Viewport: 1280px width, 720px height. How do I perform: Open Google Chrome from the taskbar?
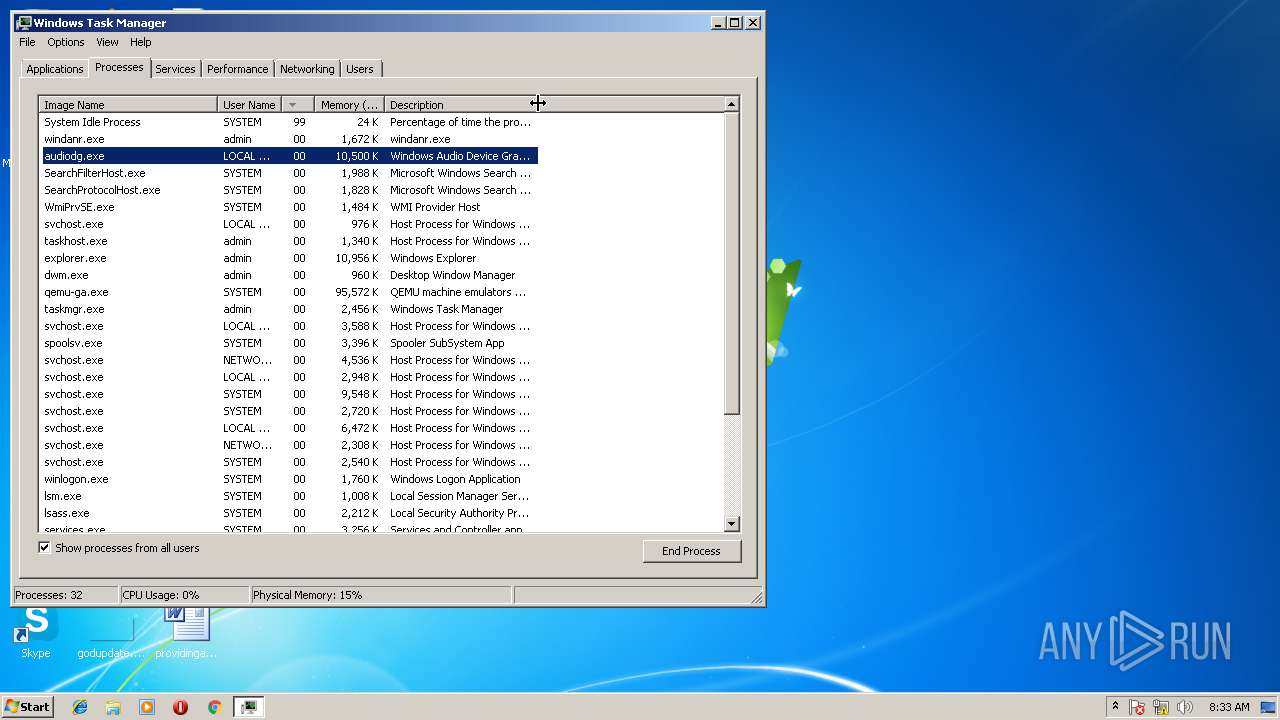(214, 707)
